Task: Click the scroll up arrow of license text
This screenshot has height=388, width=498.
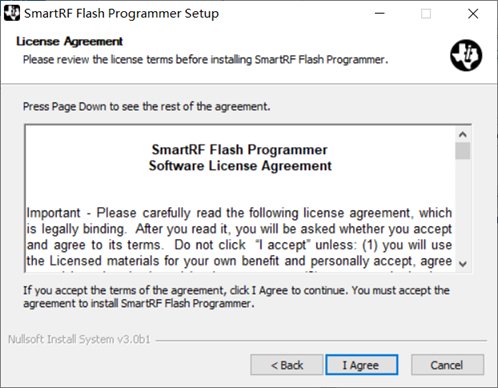Action: (x=463, y=135)
